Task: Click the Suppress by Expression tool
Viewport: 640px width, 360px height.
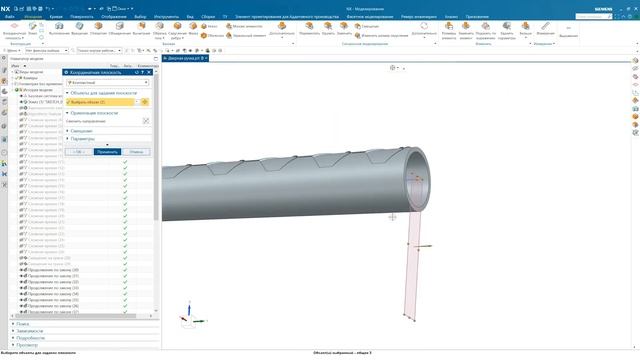Action: (x=486, y=31)
